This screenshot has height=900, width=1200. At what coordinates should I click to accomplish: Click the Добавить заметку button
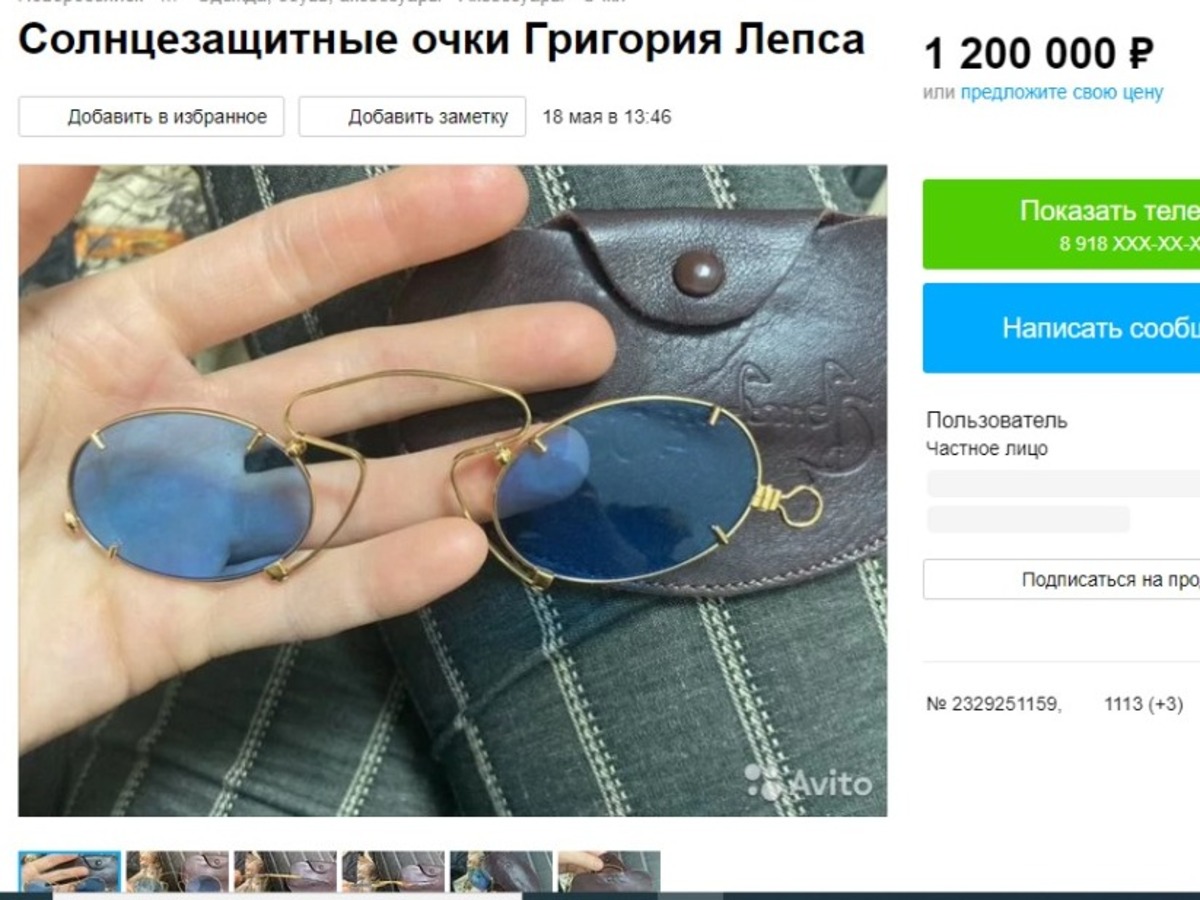[412, 117]
